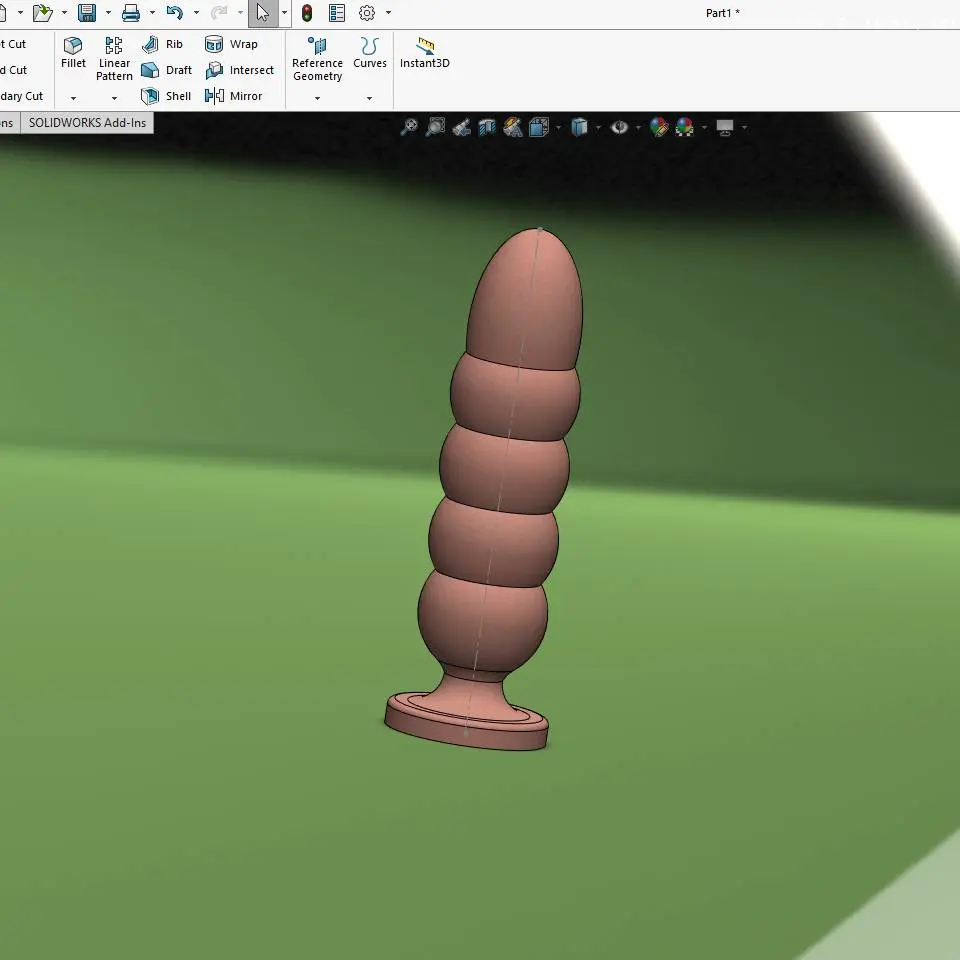
Task: Open the Options gear menu
Action: click(x=367, y=13)
